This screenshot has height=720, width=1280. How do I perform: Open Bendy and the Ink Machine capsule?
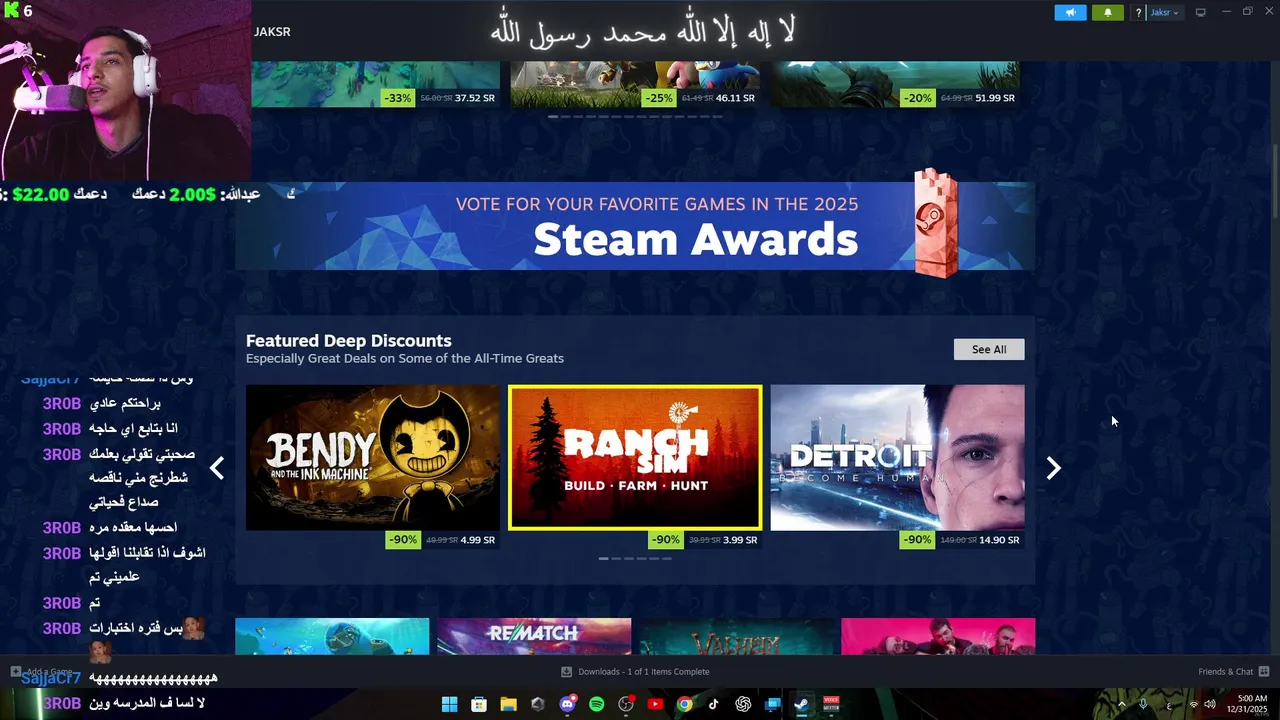point(372,457)
